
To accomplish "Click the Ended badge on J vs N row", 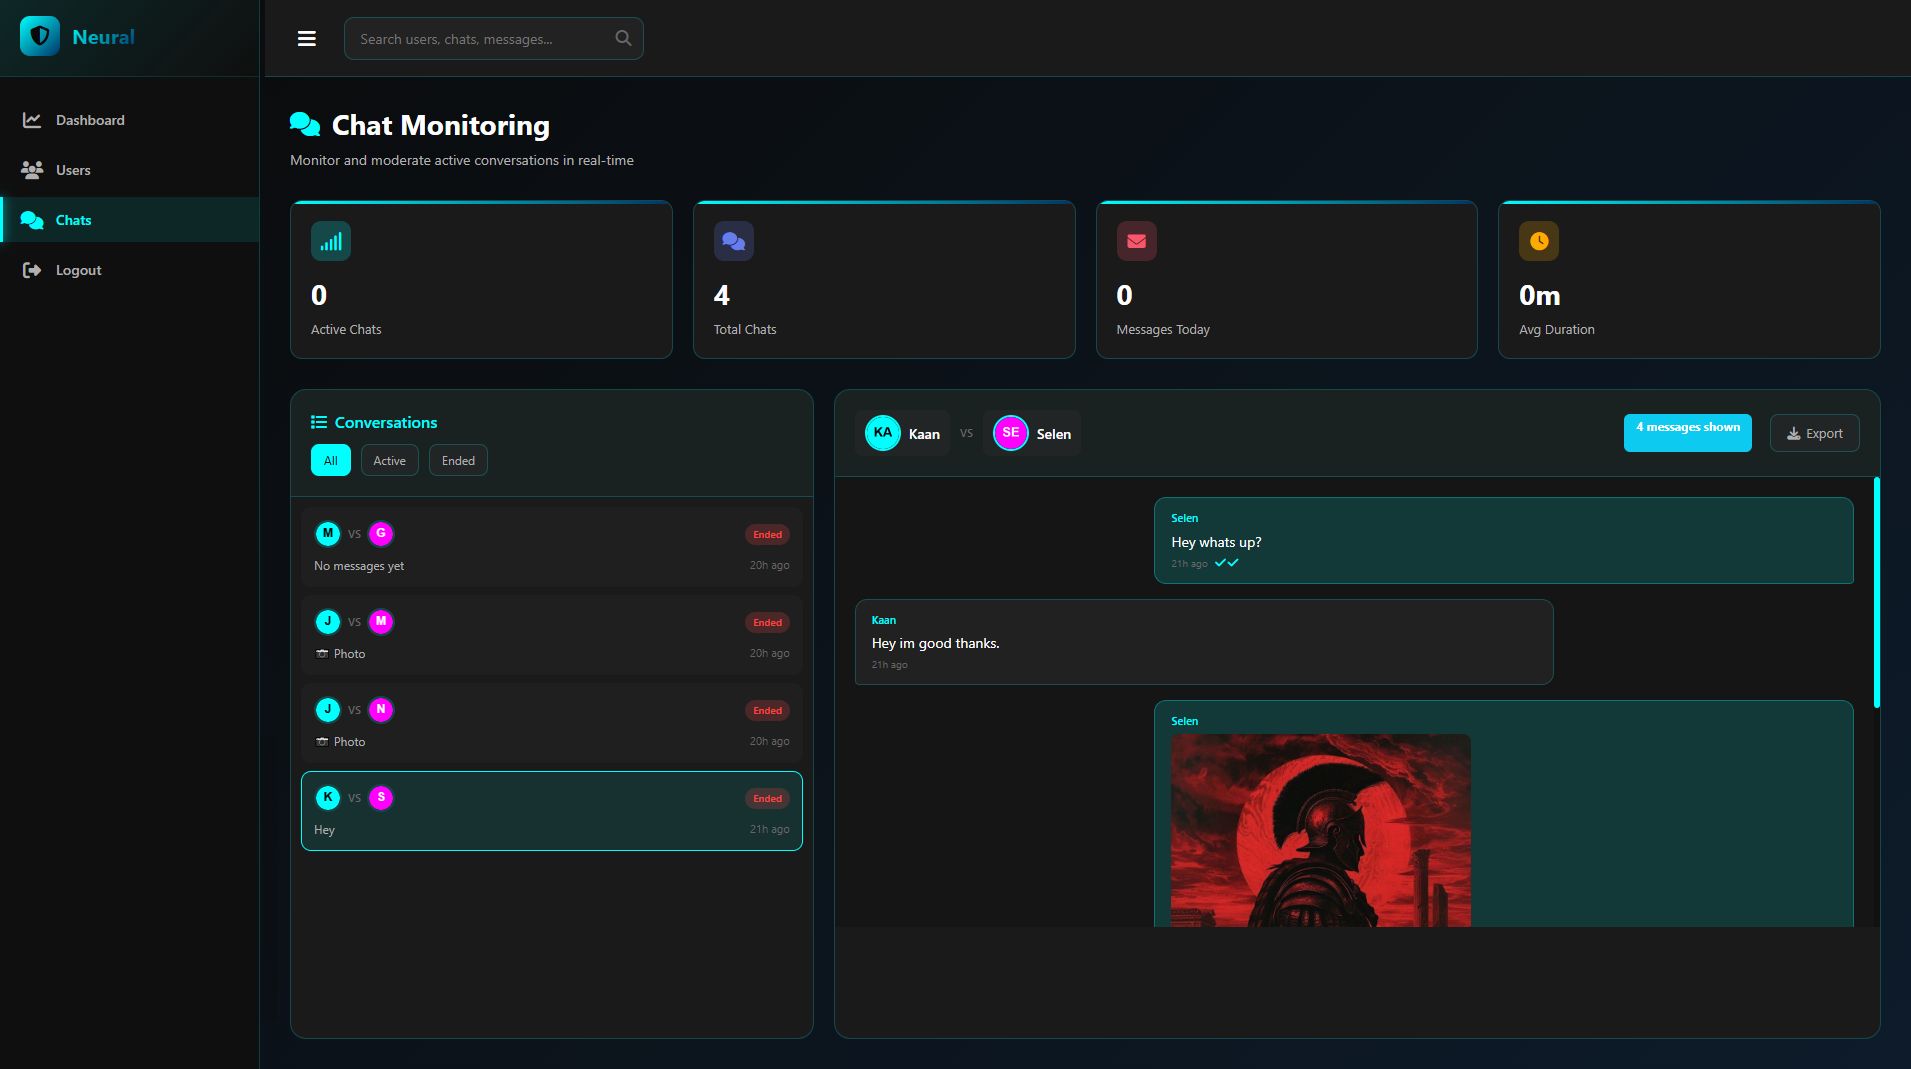I will (768, 711).
